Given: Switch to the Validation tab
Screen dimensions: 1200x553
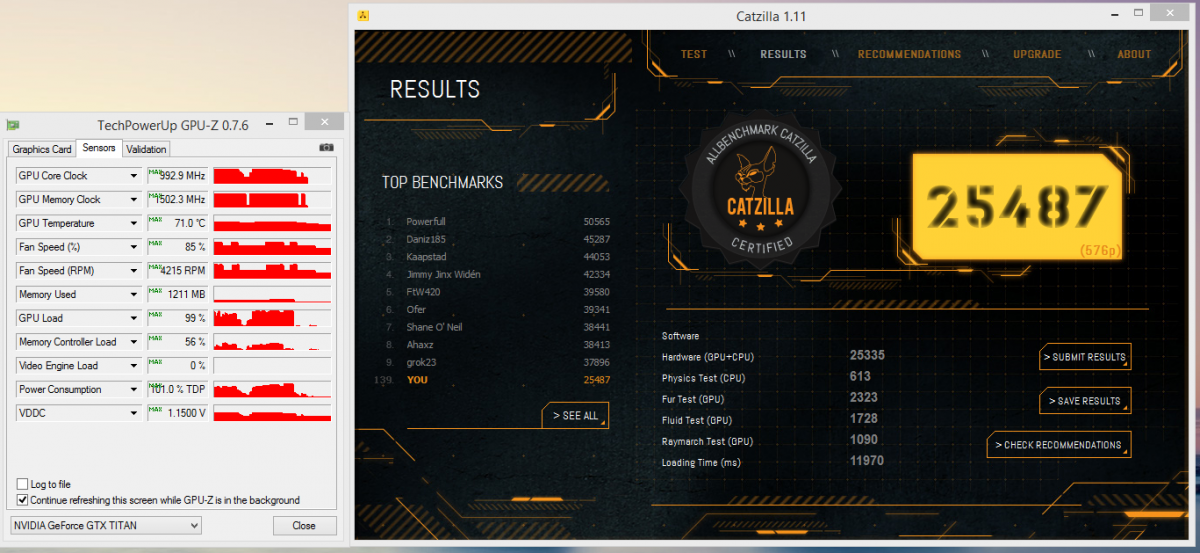Looking at the screenshot, I should (147, 149).
